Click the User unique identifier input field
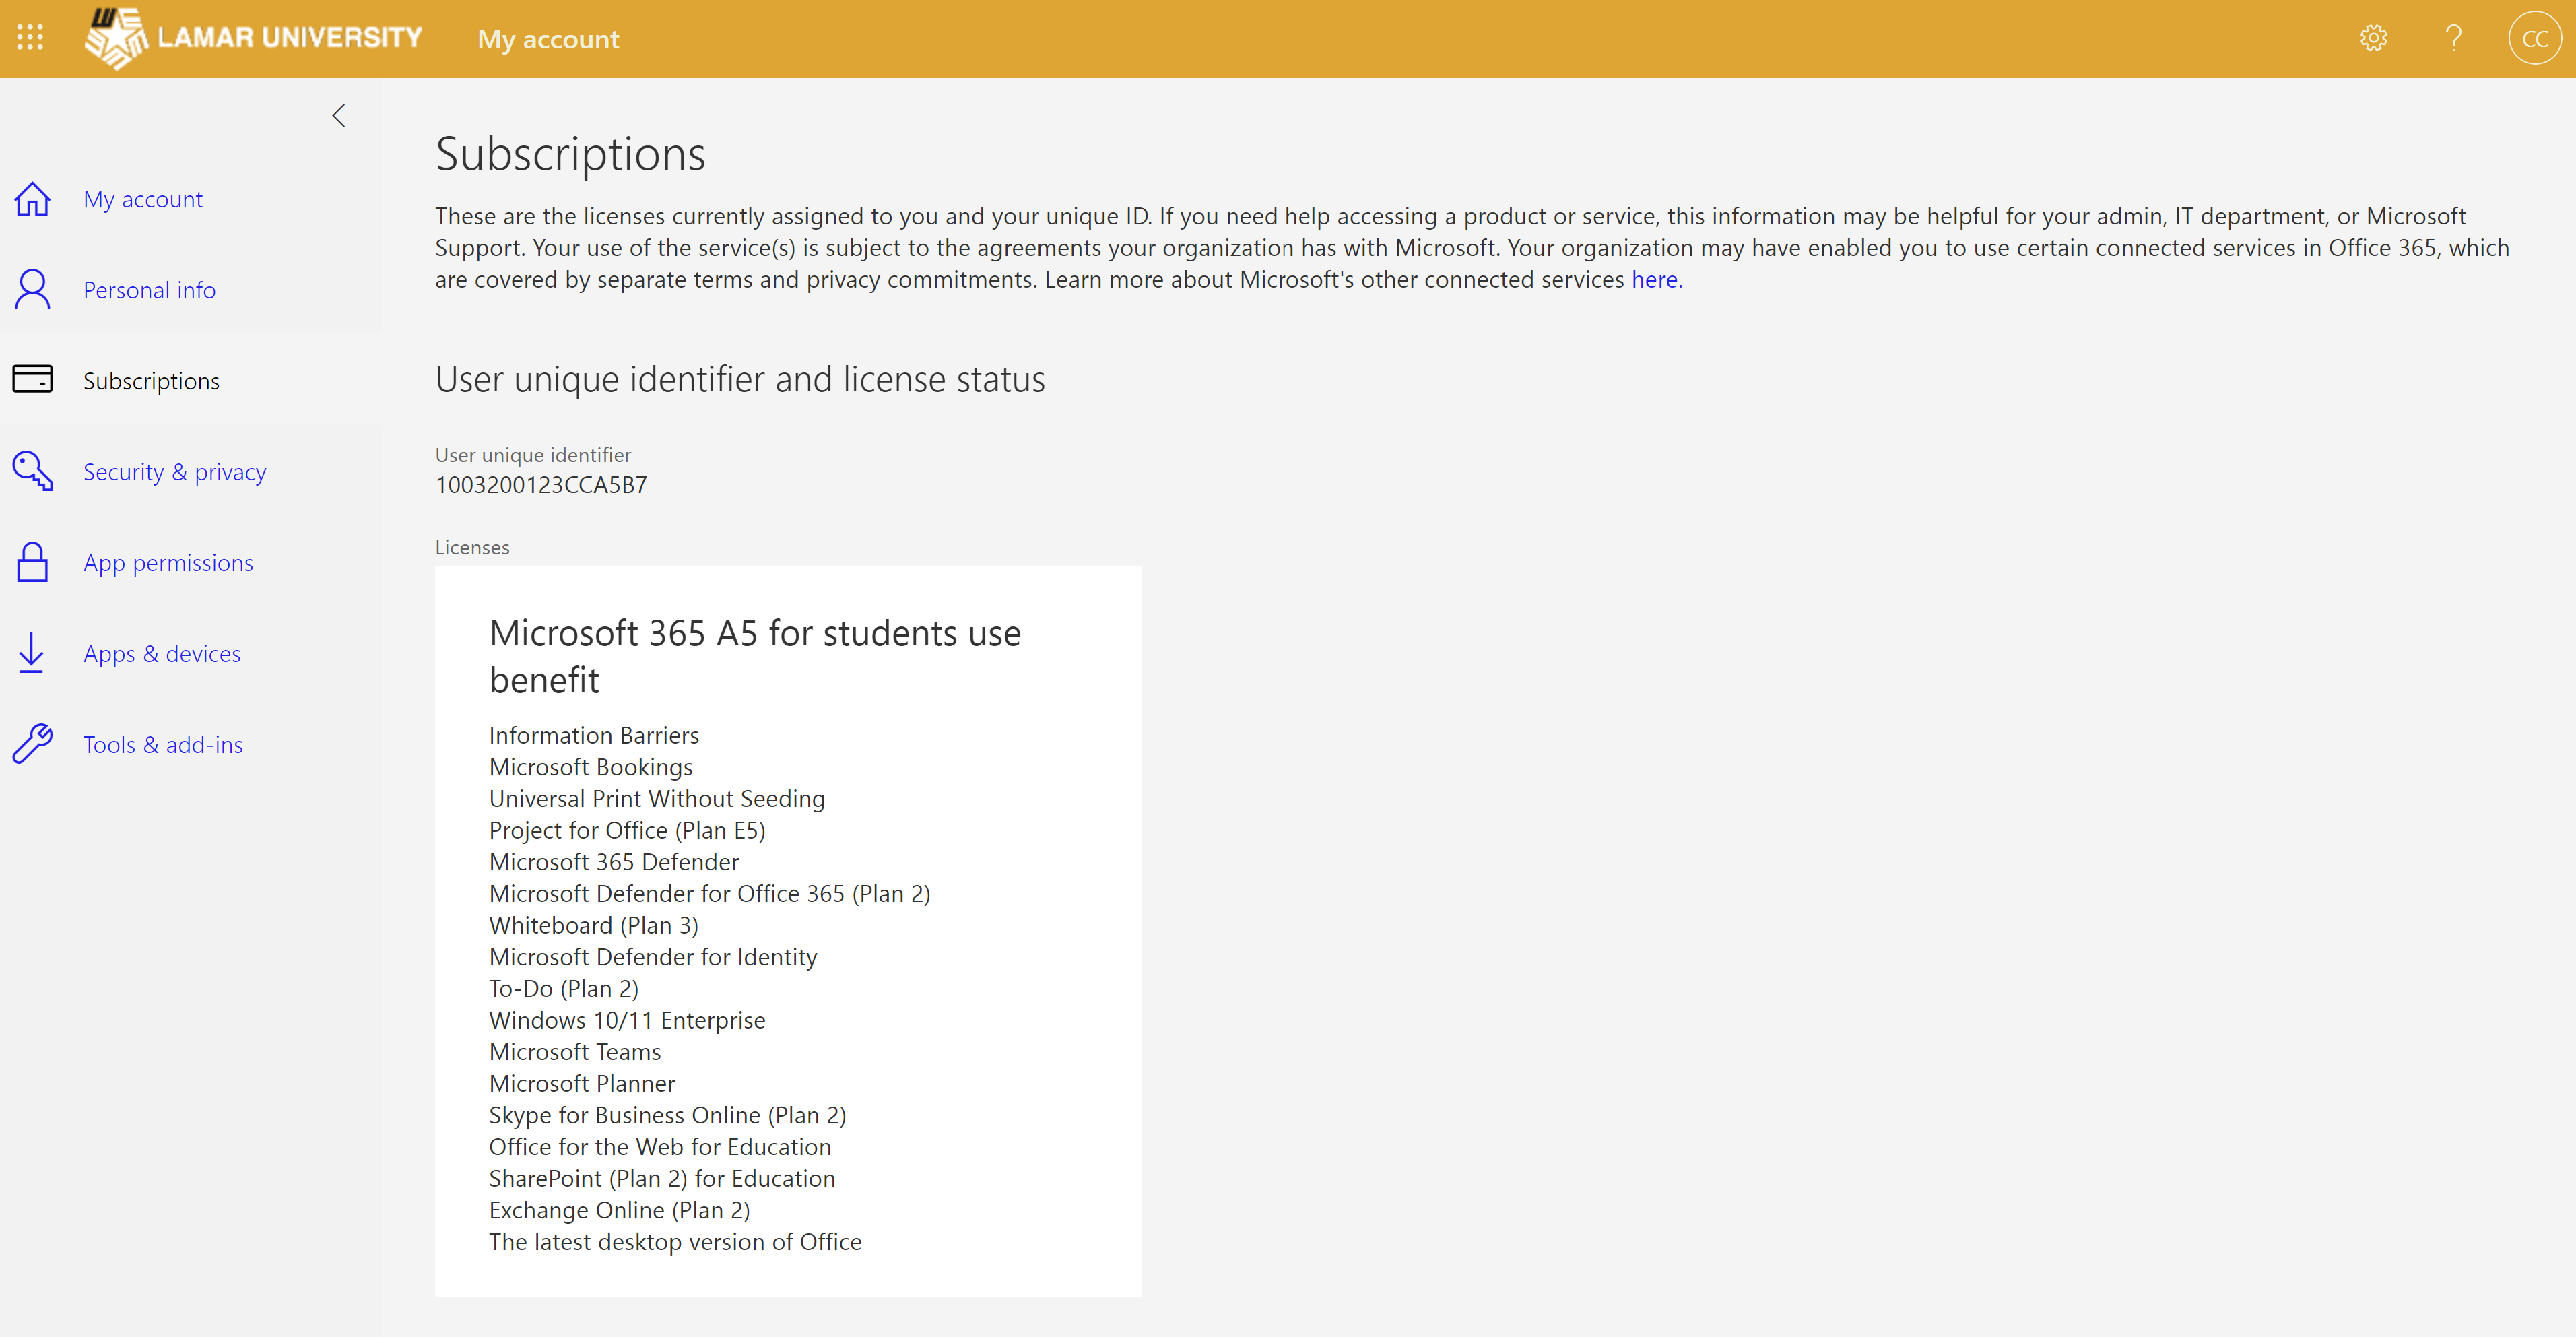The image size is (2576, 1337). click(x=540, y=484)
